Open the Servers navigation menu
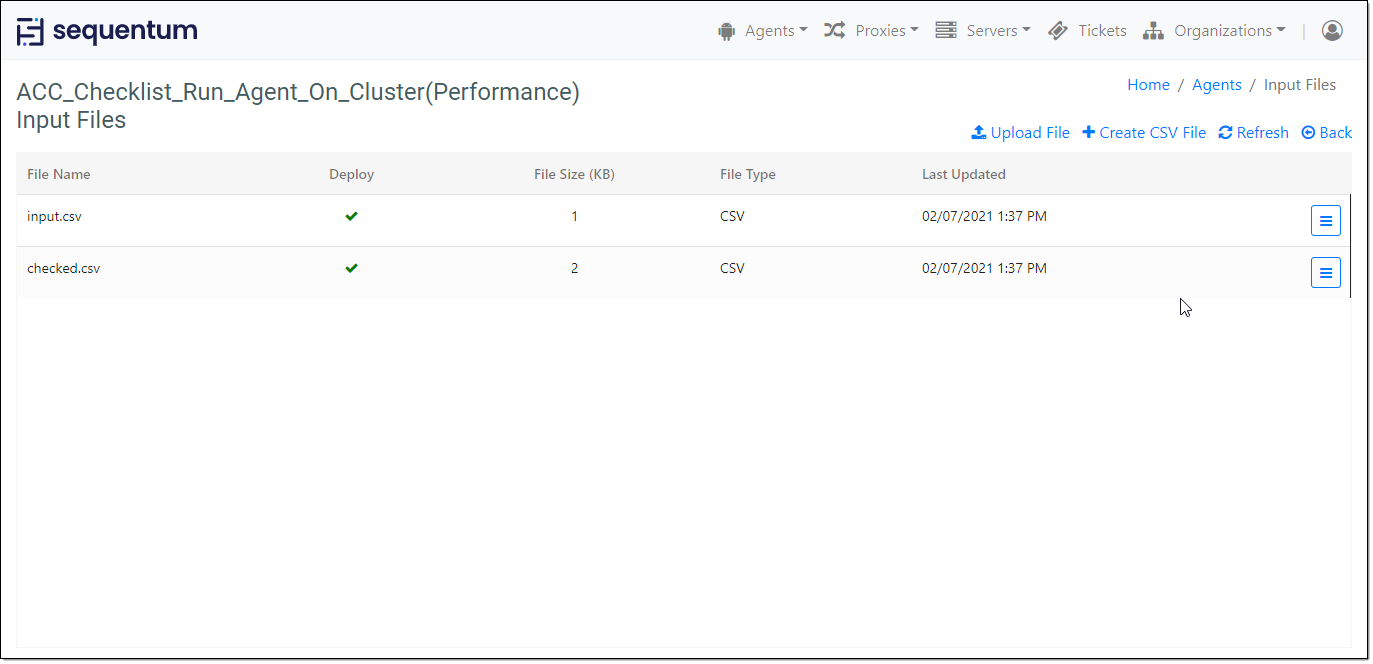Image resolution: width=1373 pixels, height=664 pixels. click(x=983, y=31)
